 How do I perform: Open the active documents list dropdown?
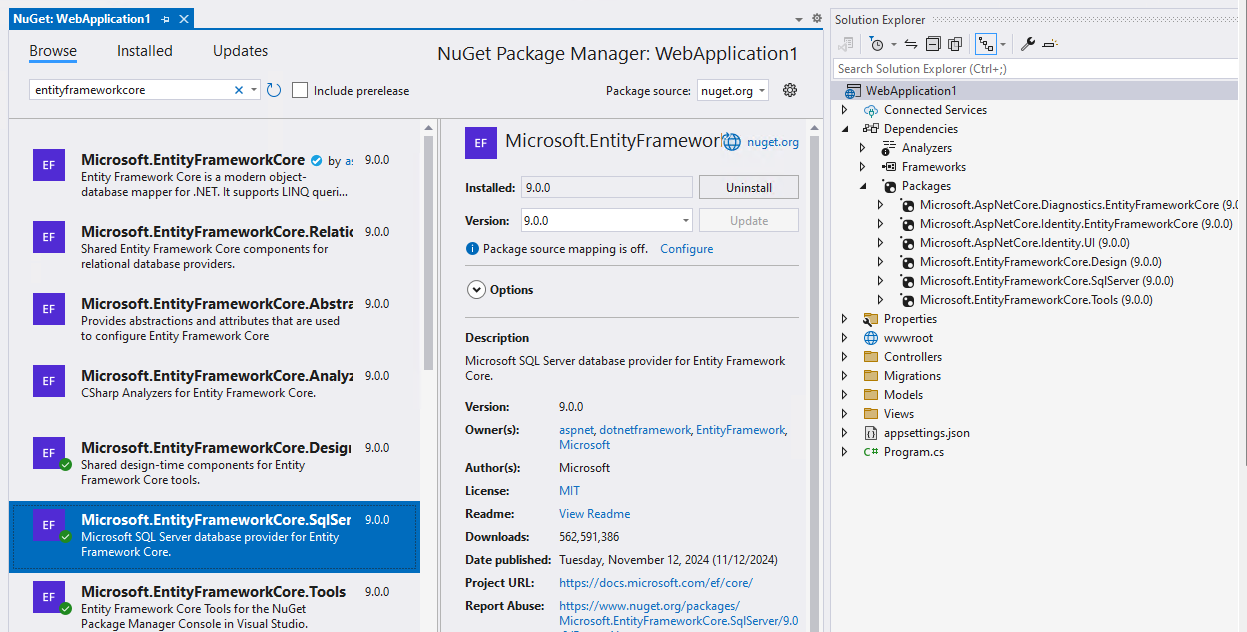(x=798, y=19)
